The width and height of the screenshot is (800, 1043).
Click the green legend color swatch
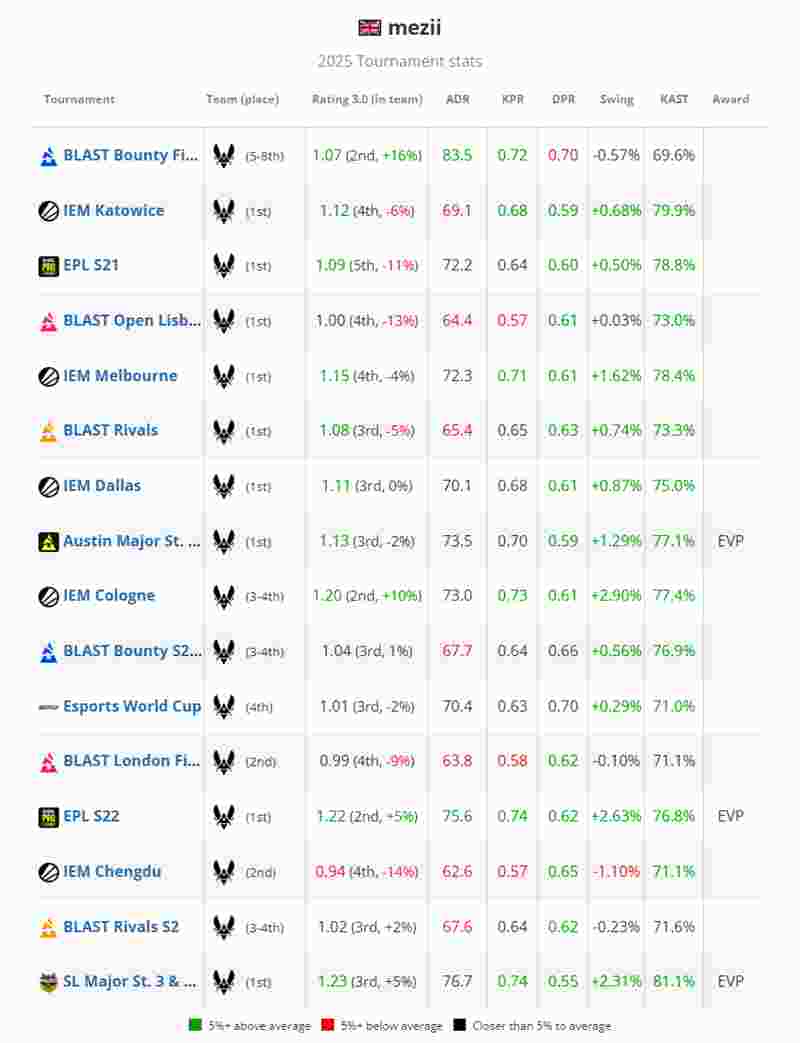195,1025
